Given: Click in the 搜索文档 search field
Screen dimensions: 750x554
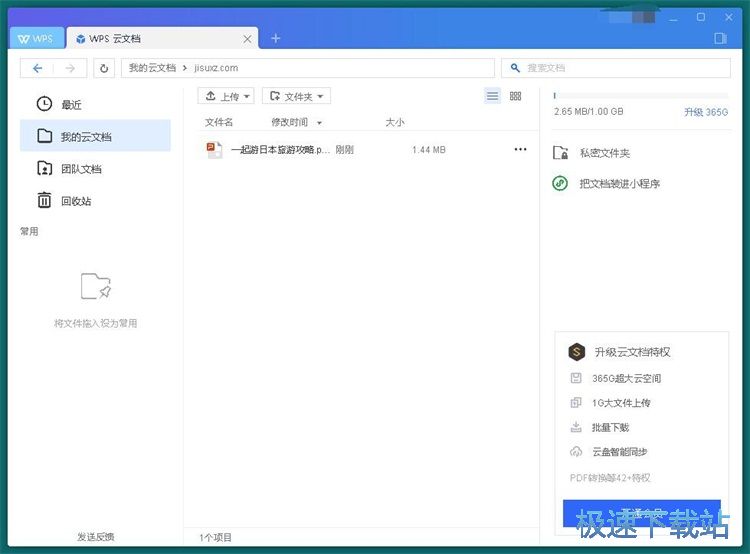Looking at the screenshot, I should [616, 68].
